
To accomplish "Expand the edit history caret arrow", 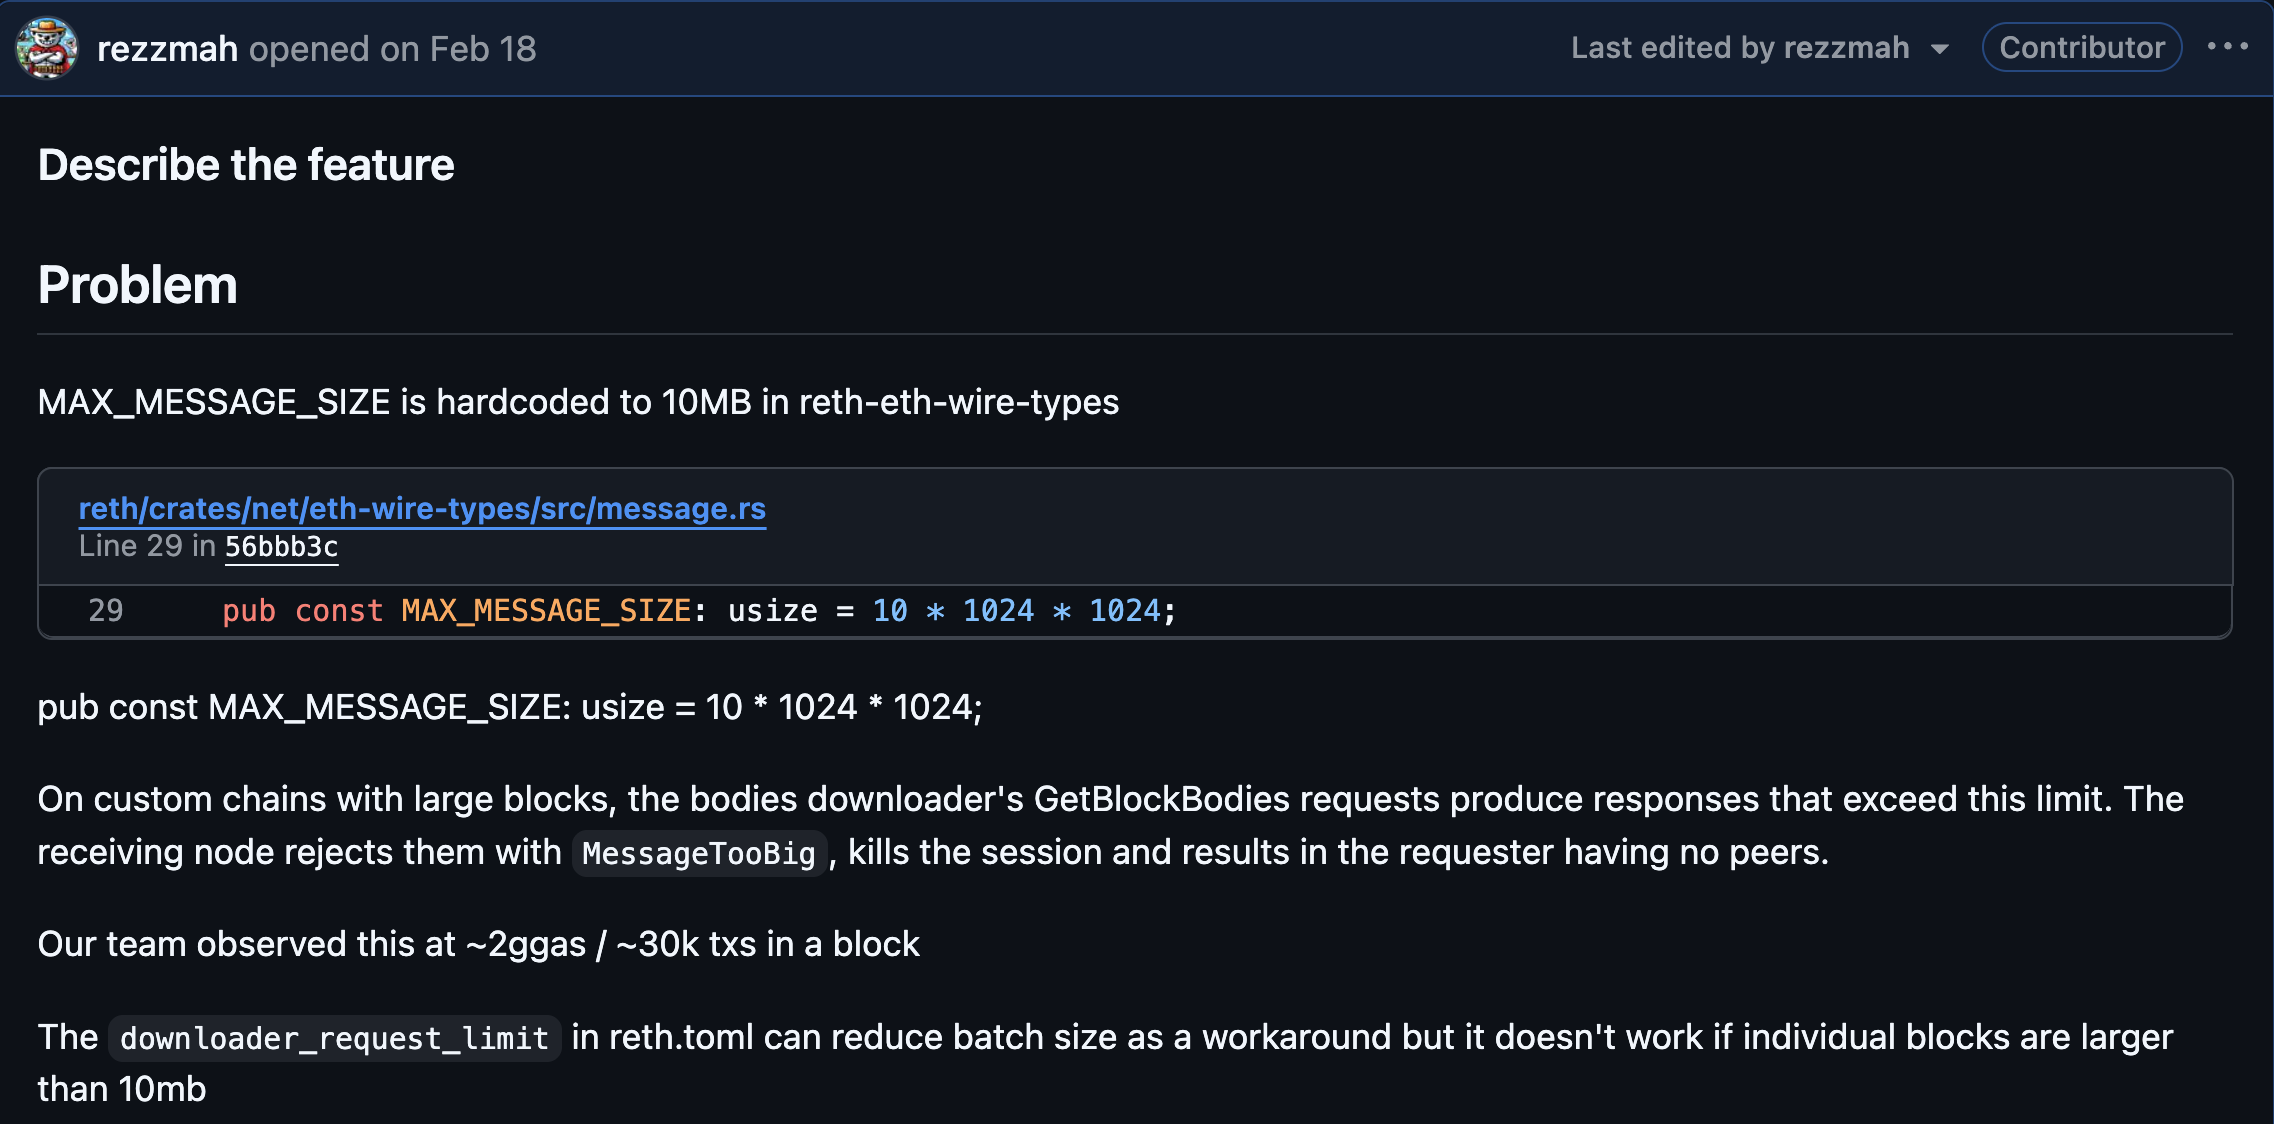I will (x=1940, y=49).
